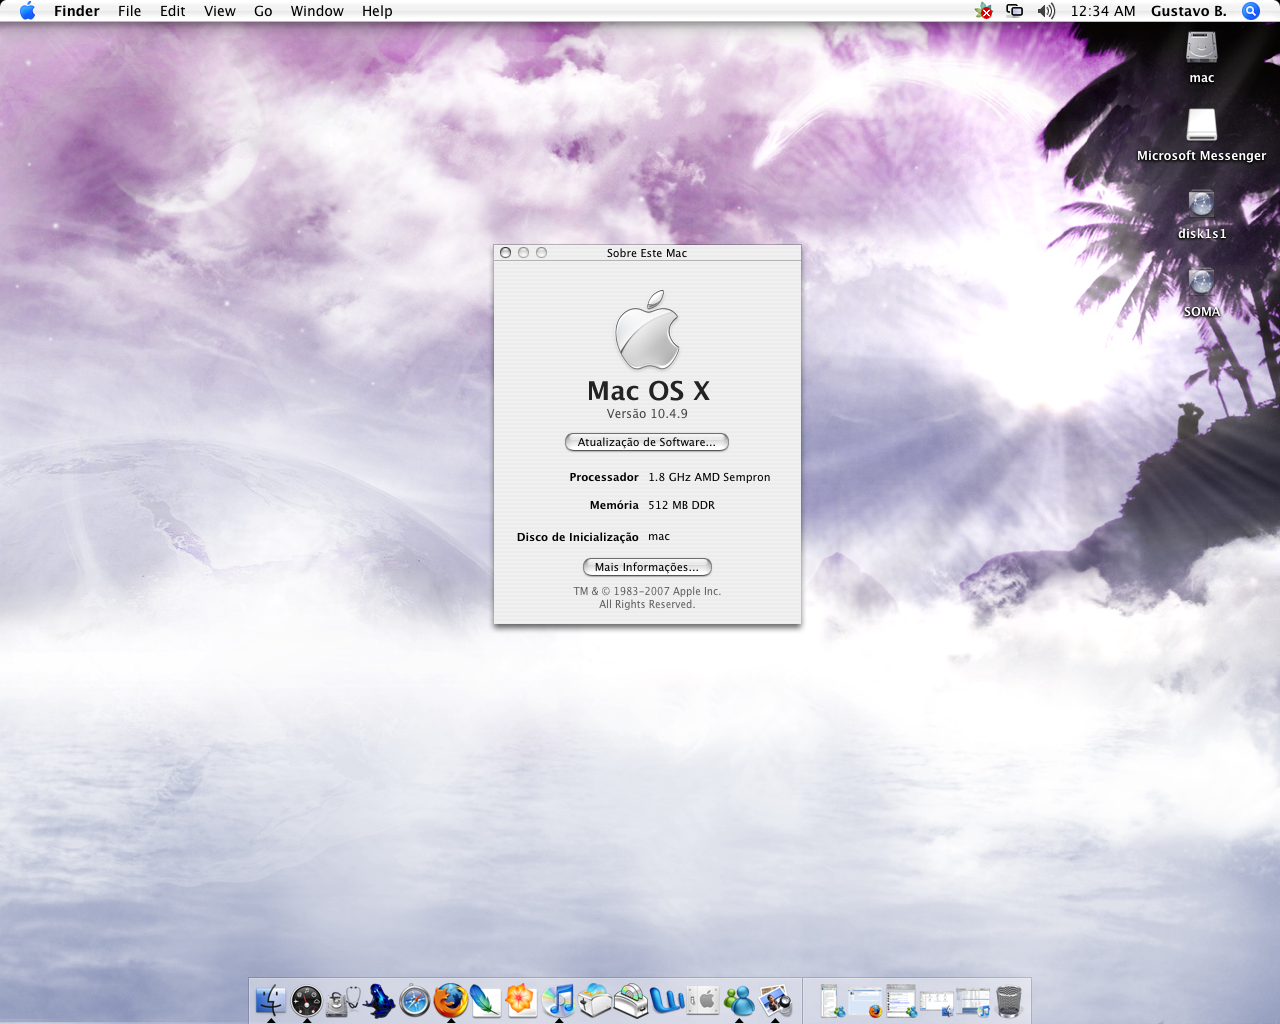The image size is (1280, 1024).
Task: Launch Dashboard from the Dock
Action: 307,1000
